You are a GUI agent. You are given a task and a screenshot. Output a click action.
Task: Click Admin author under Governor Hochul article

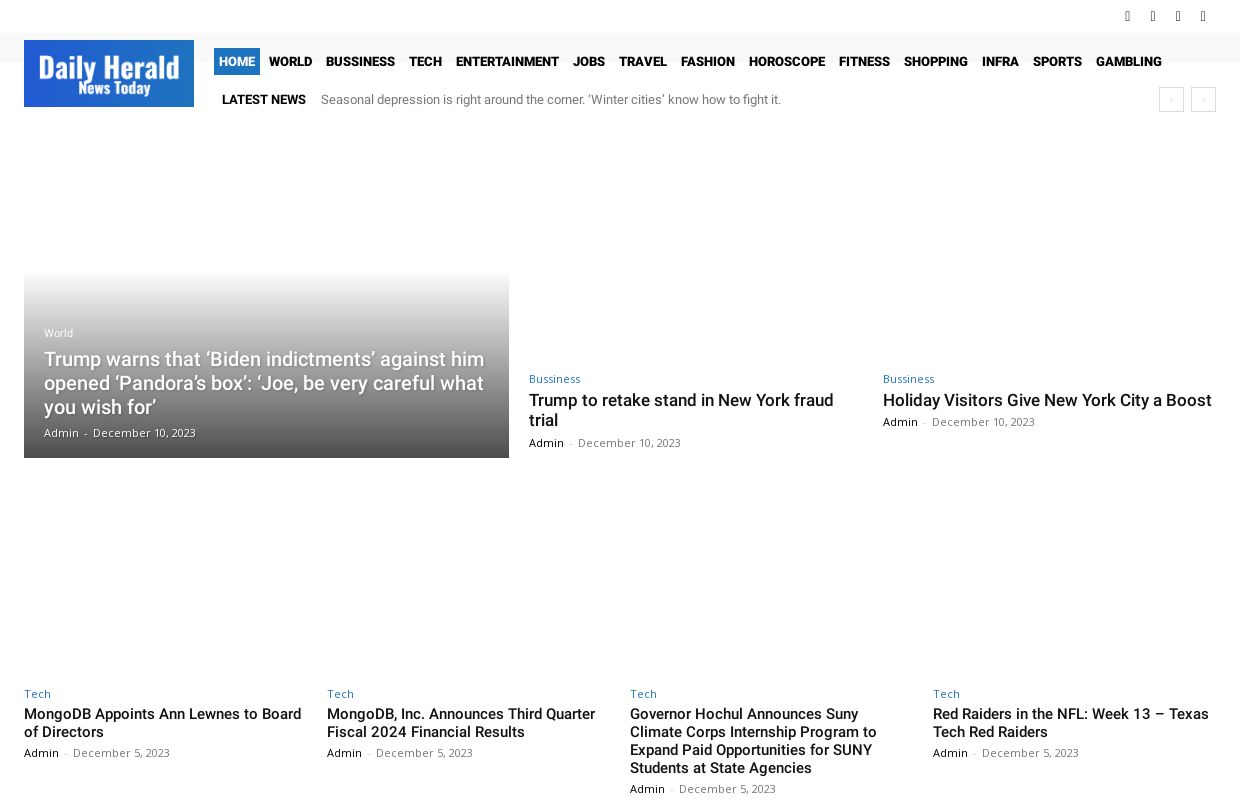[647, 789]
